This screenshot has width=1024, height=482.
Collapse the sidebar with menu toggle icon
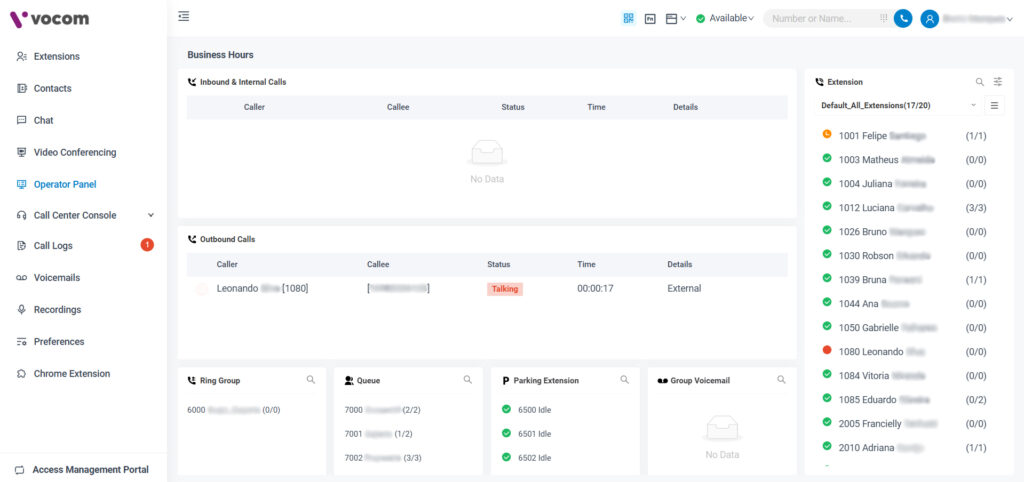click(x=183, y=16)
